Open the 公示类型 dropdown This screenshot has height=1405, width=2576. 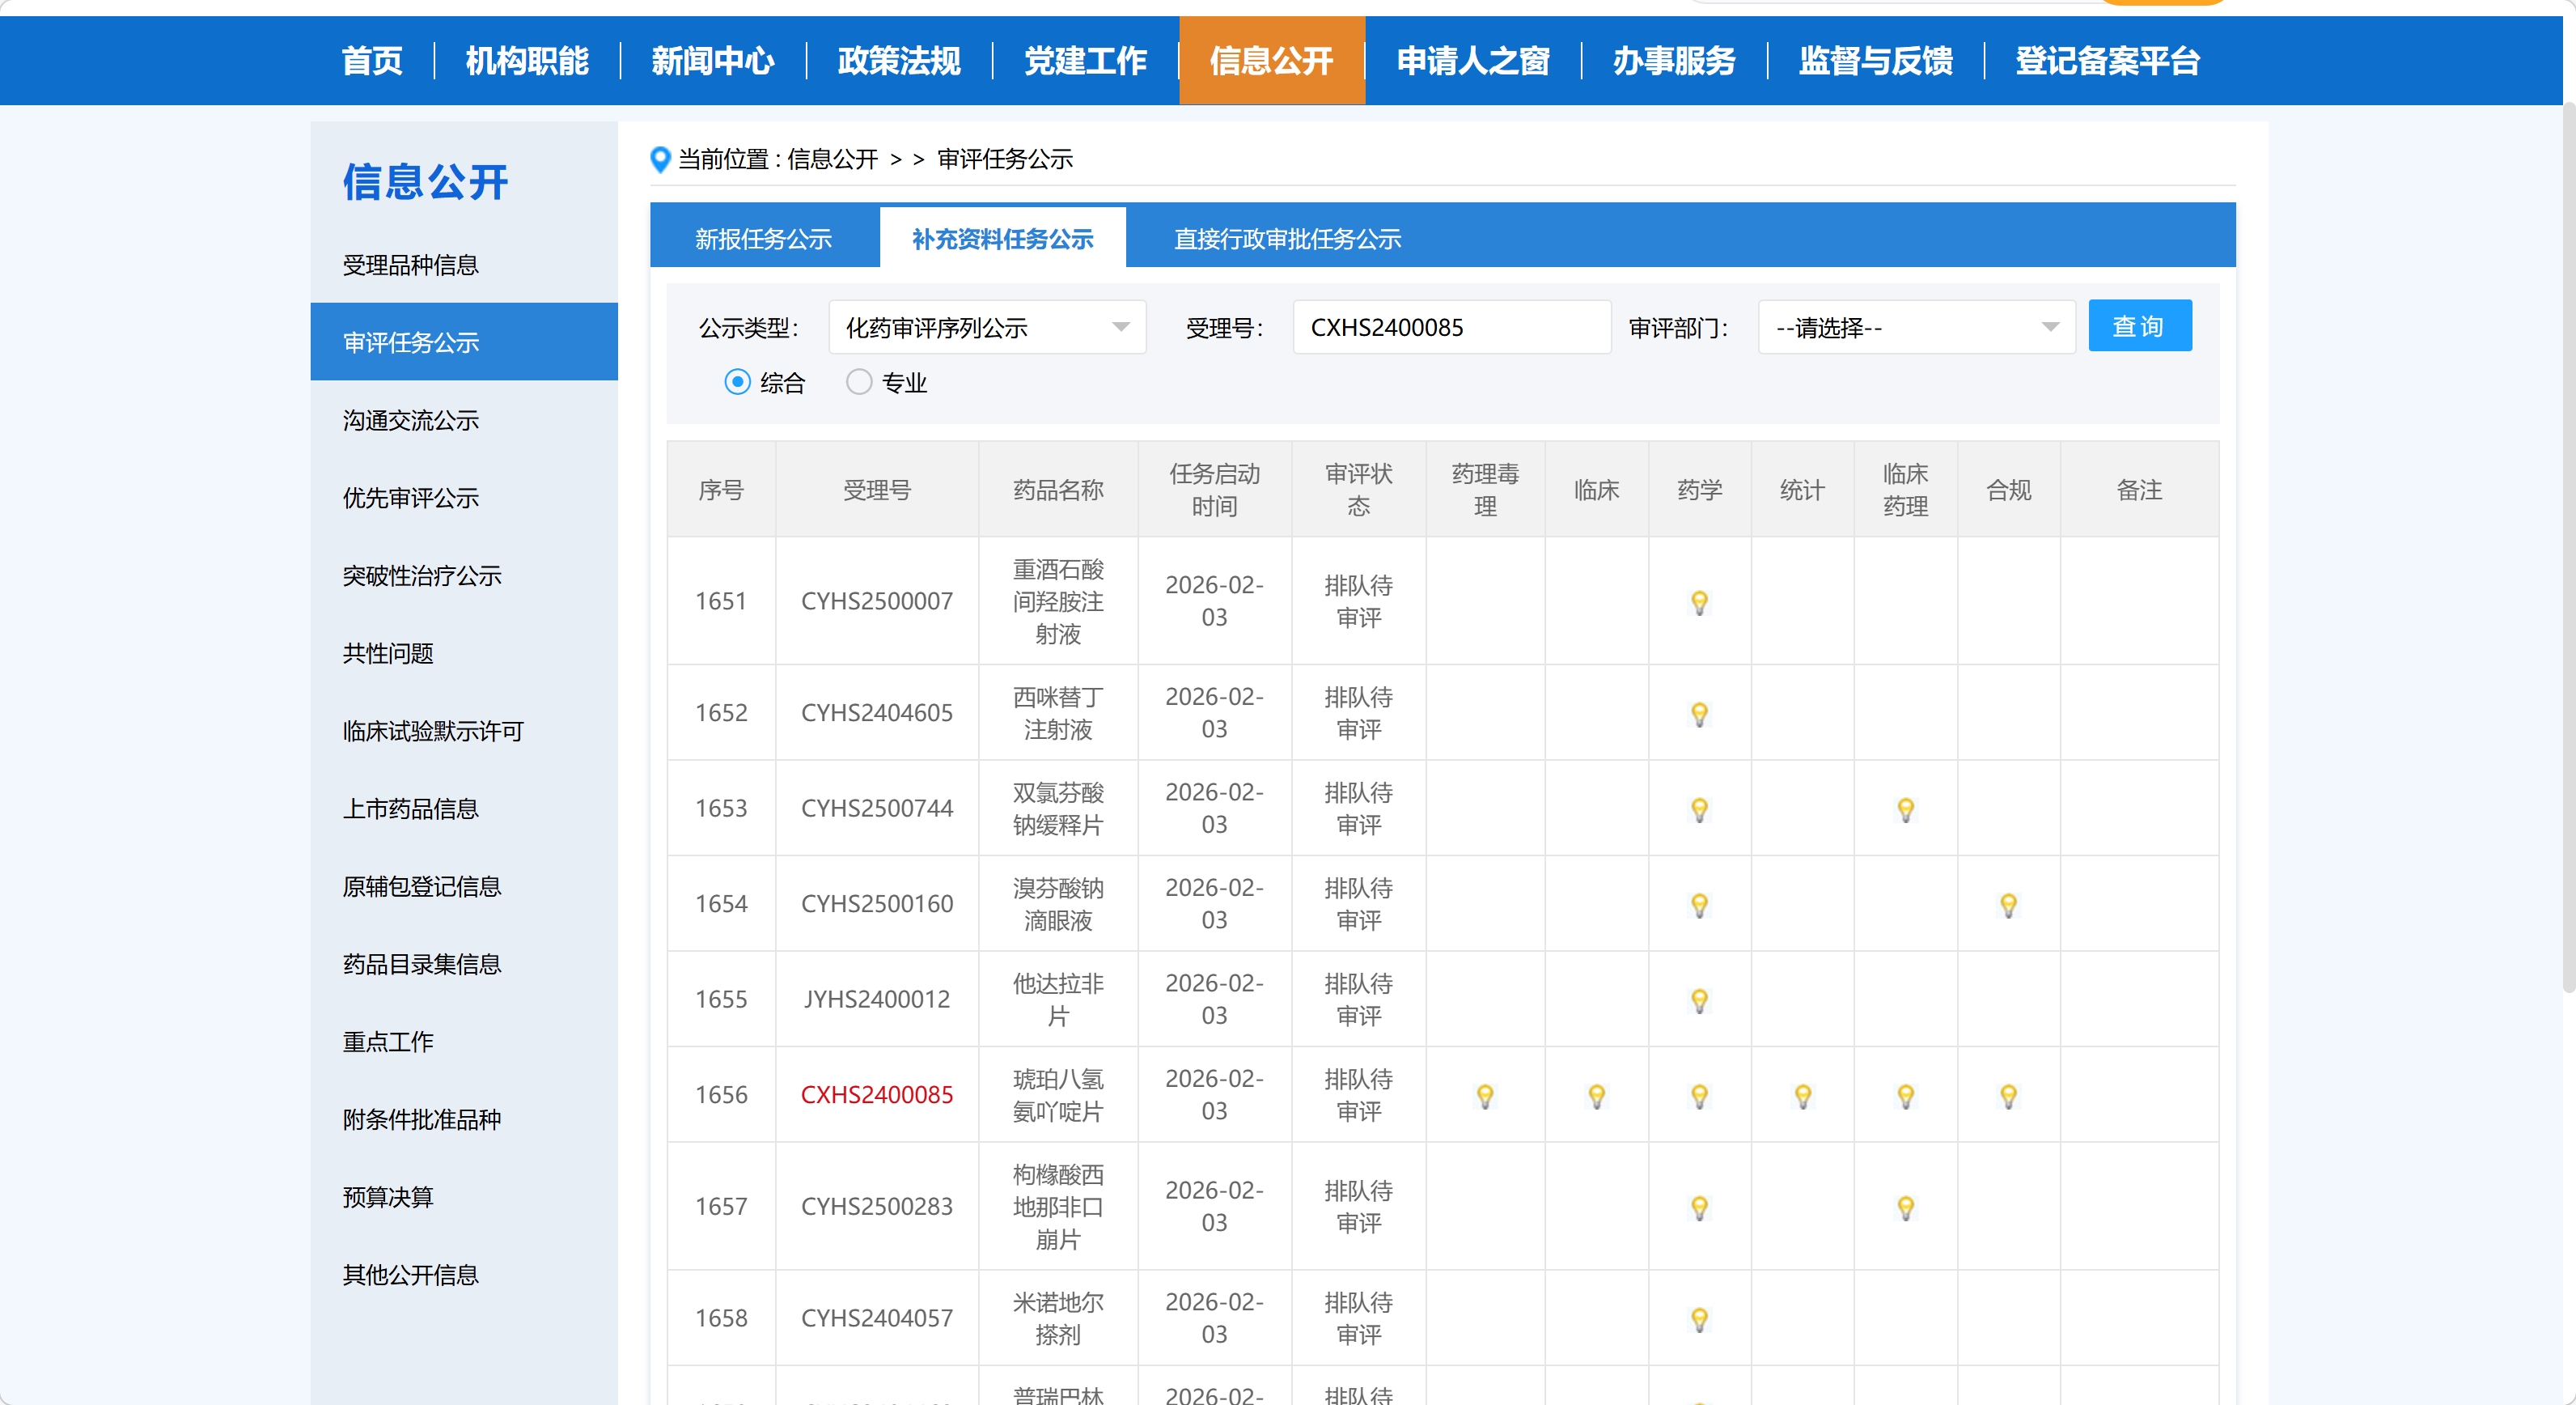986,327
